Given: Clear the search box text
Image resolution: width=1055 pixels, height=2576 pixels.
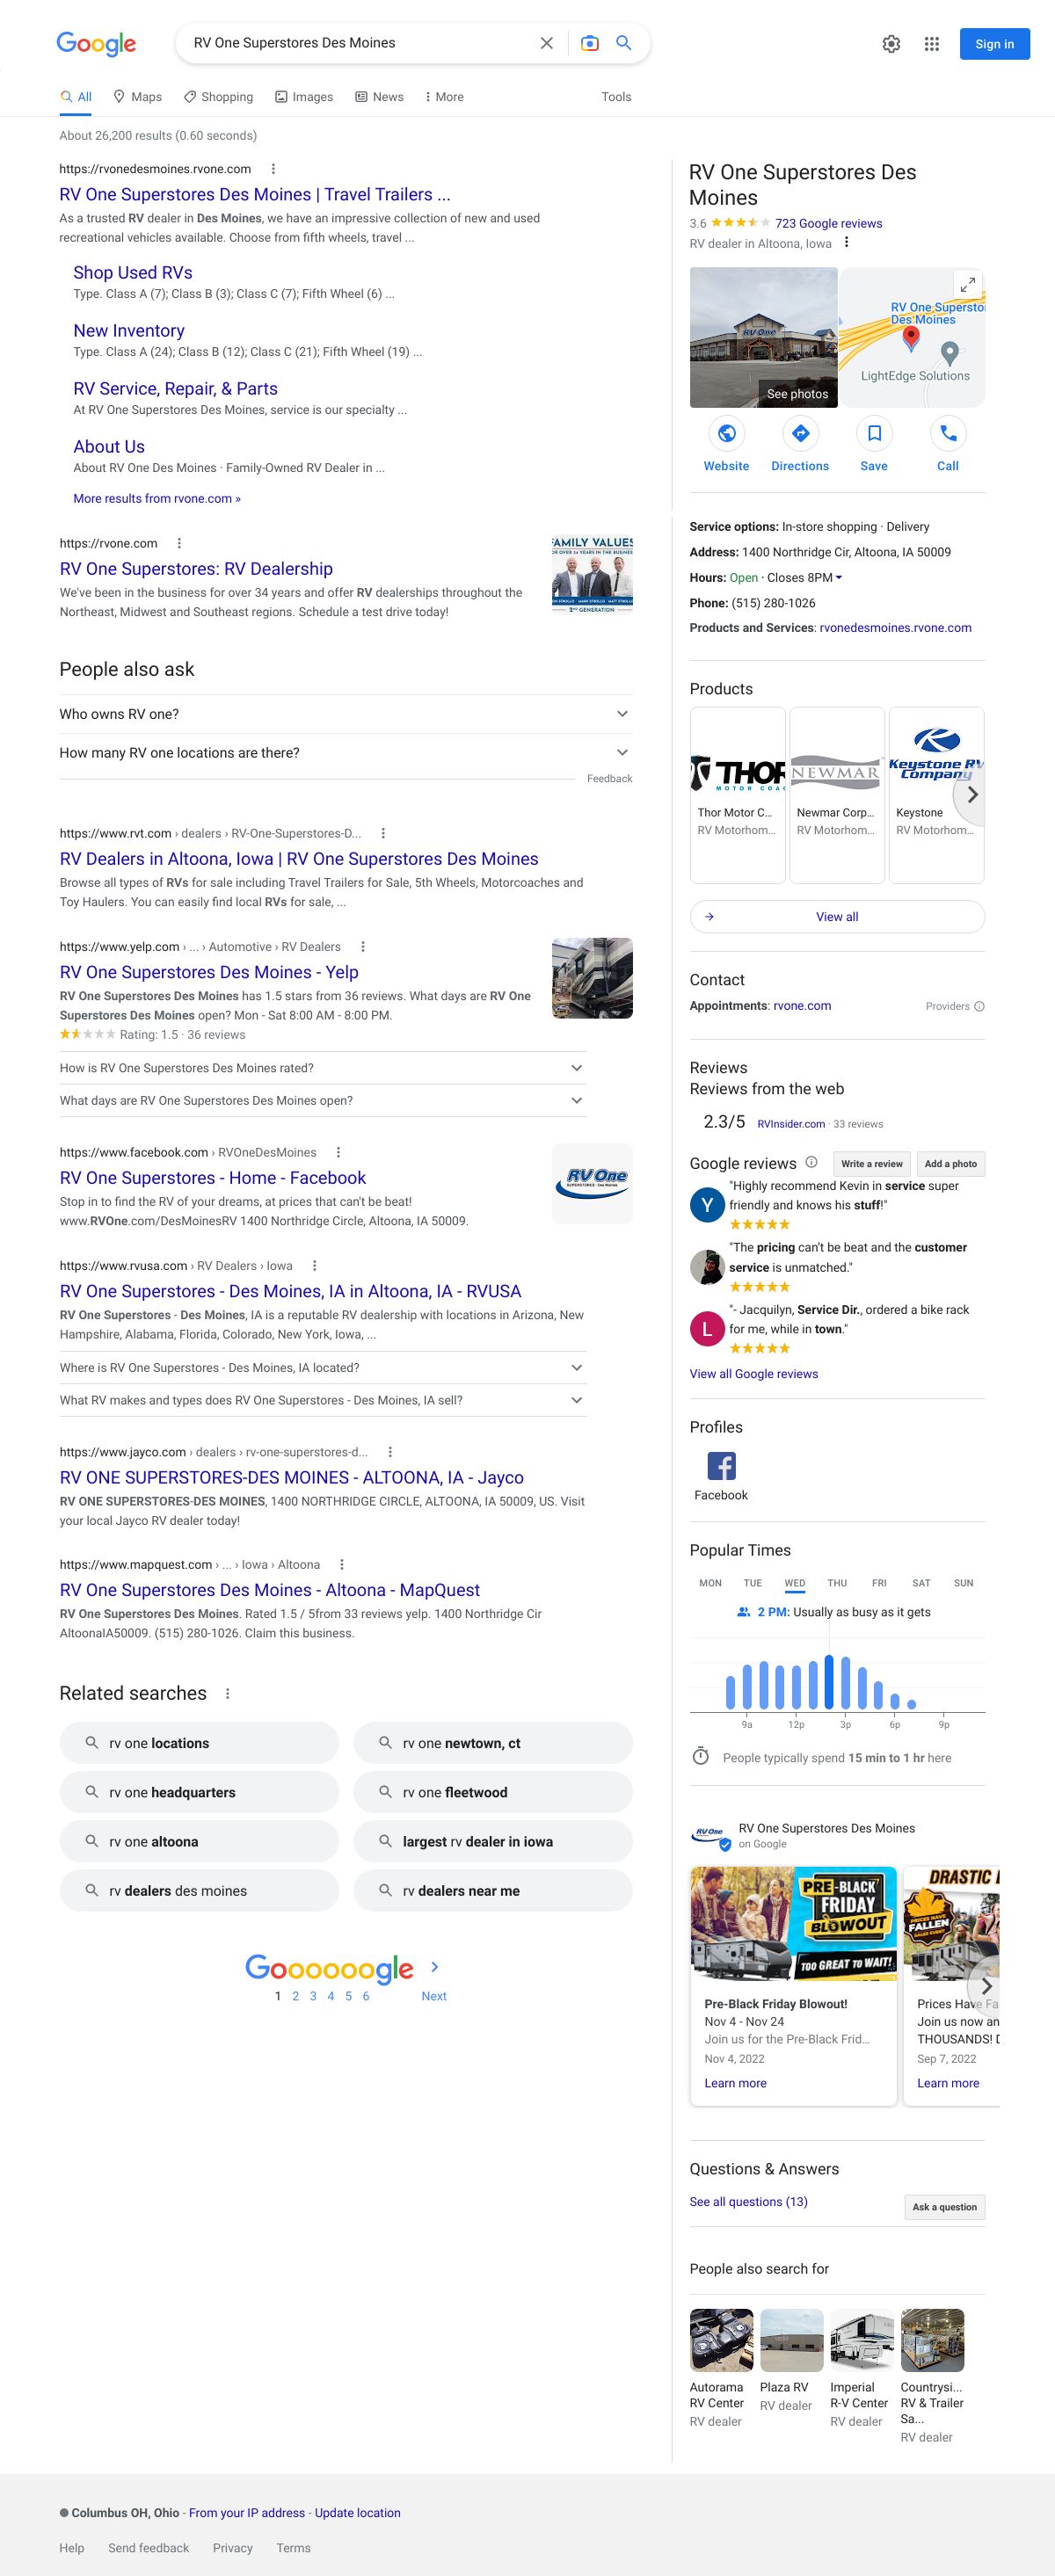Looking at the screenshot, I should (x=546, y=43).
